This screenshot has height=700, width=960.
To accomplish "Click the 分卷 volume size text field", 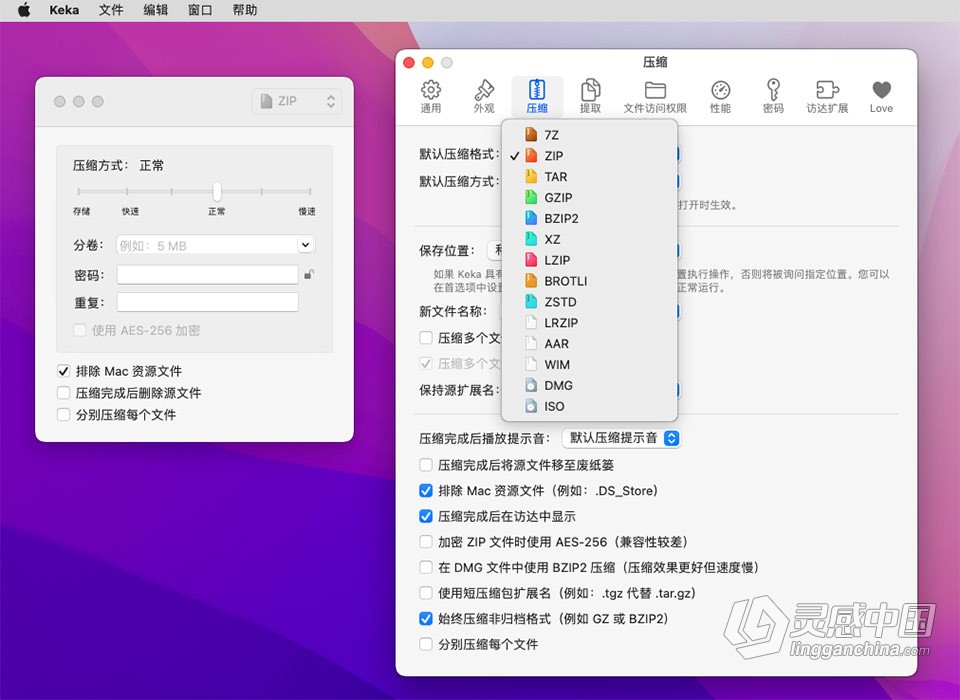I will pos(207,245).
